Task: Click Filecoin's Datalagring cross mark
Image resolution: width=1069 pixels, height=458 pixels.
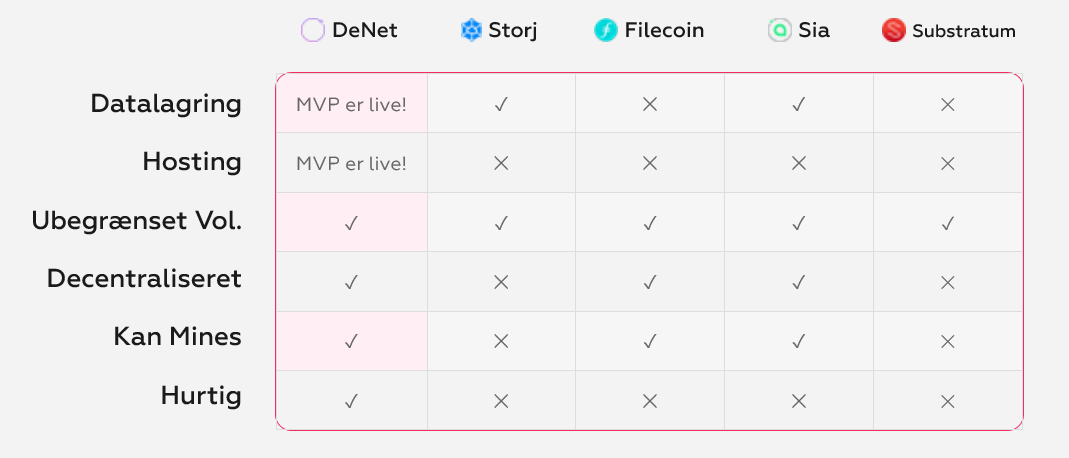Action: click(650, 104)
